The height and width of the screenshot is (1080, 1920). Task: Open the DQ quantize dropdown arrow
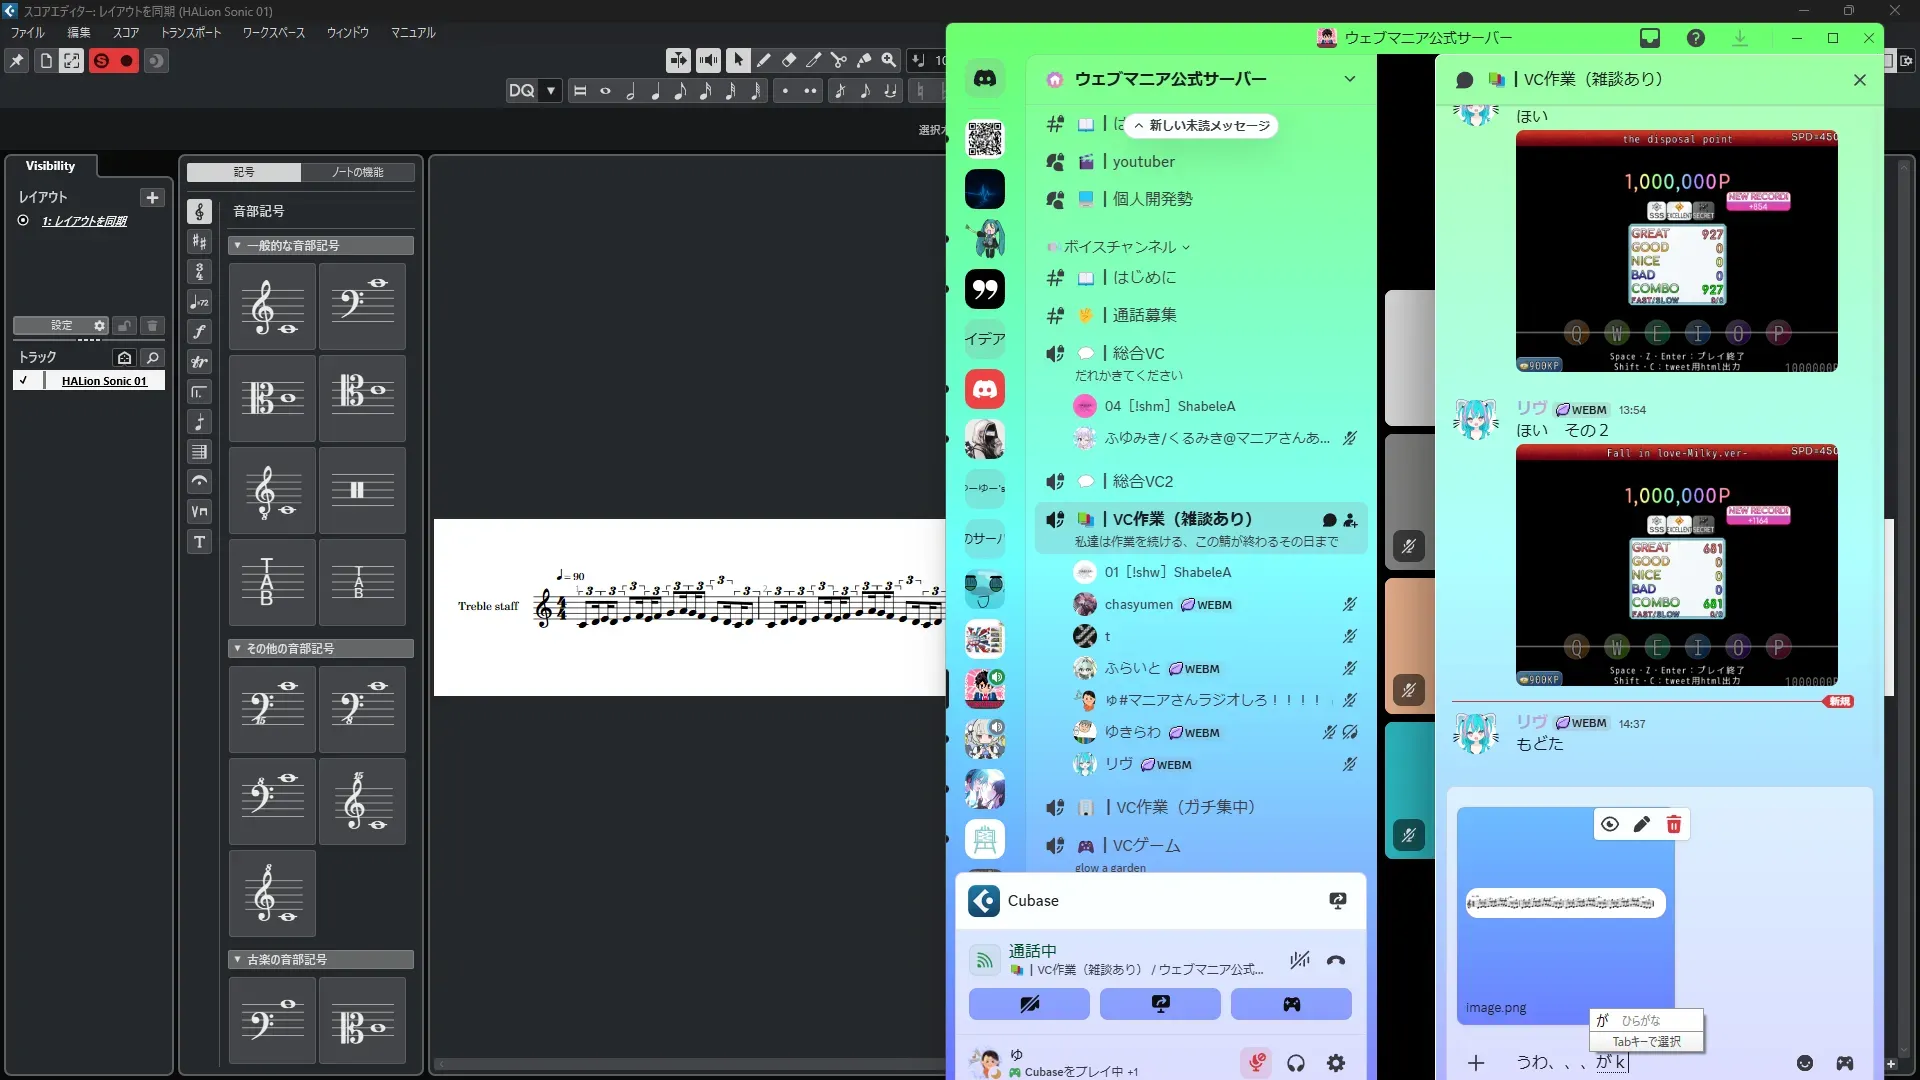(551, 91)
